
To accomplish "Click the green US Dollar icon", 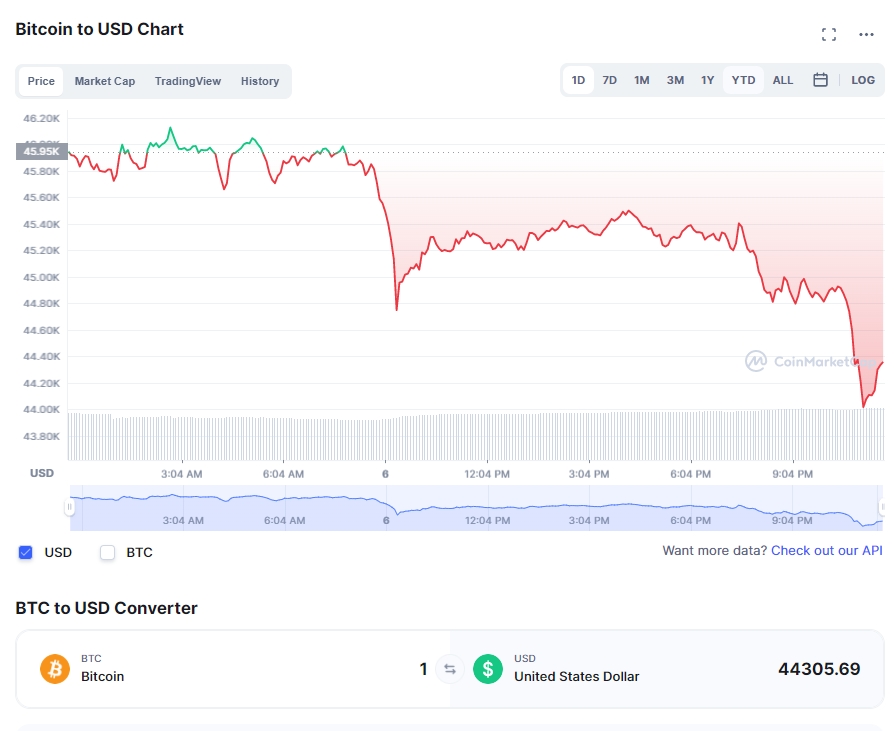I will coord(488,668).
